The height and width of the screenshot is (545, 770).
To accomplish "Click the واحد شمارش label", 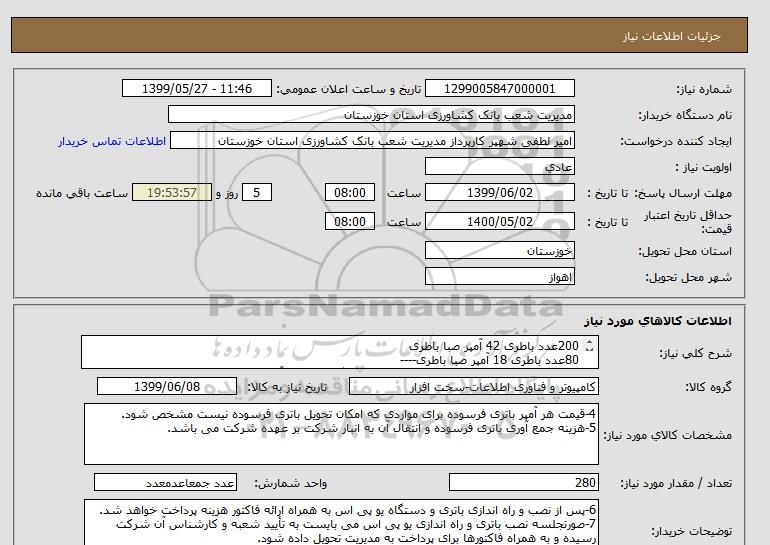I will [291, 484].
